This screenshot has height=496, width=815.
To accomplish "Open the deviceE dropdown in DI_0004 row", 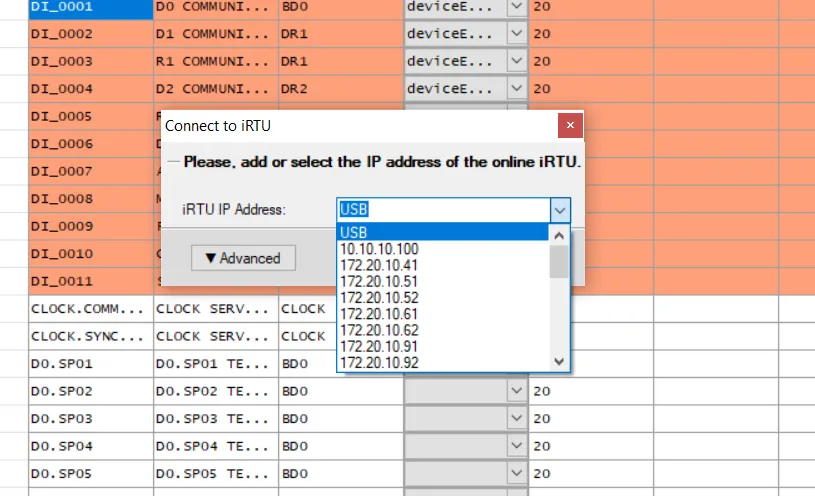I will coord(517,88).
